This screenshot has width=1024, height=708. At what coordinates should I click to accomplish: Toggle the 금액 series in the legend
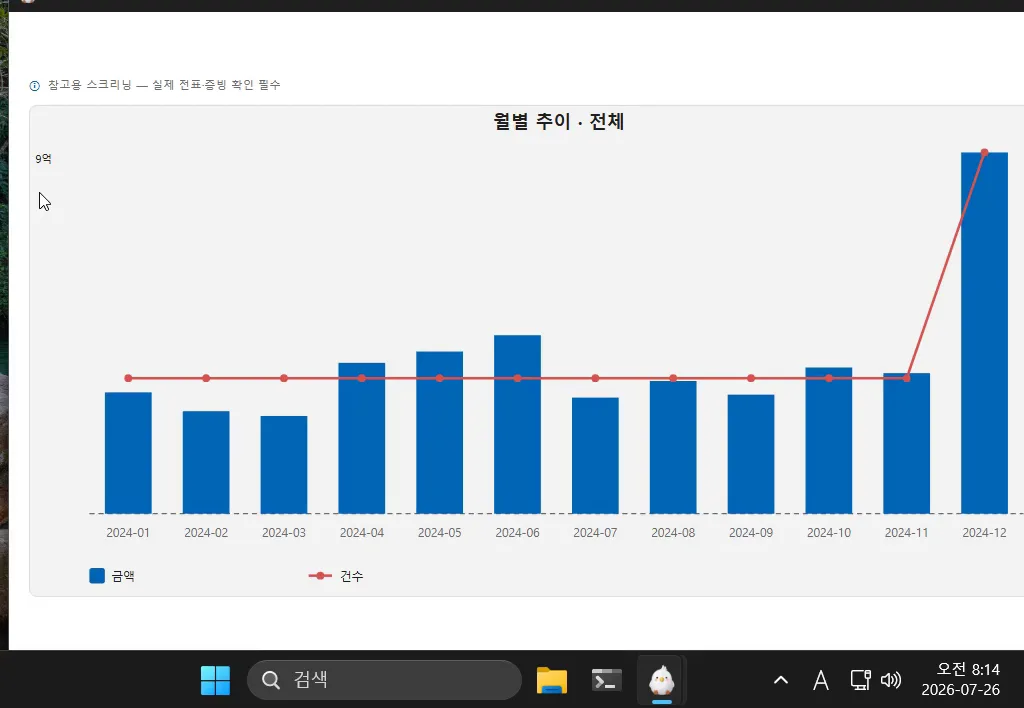112,575
